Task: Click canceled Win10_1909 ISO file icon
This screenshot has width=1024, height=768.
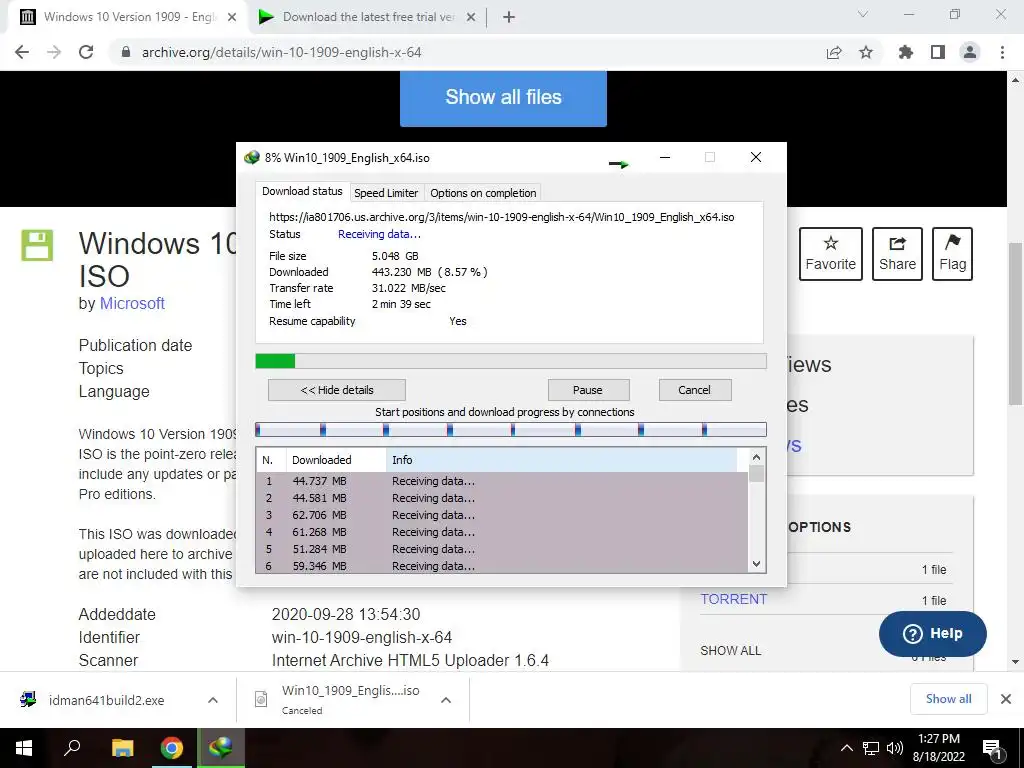Action: (261, 699)
